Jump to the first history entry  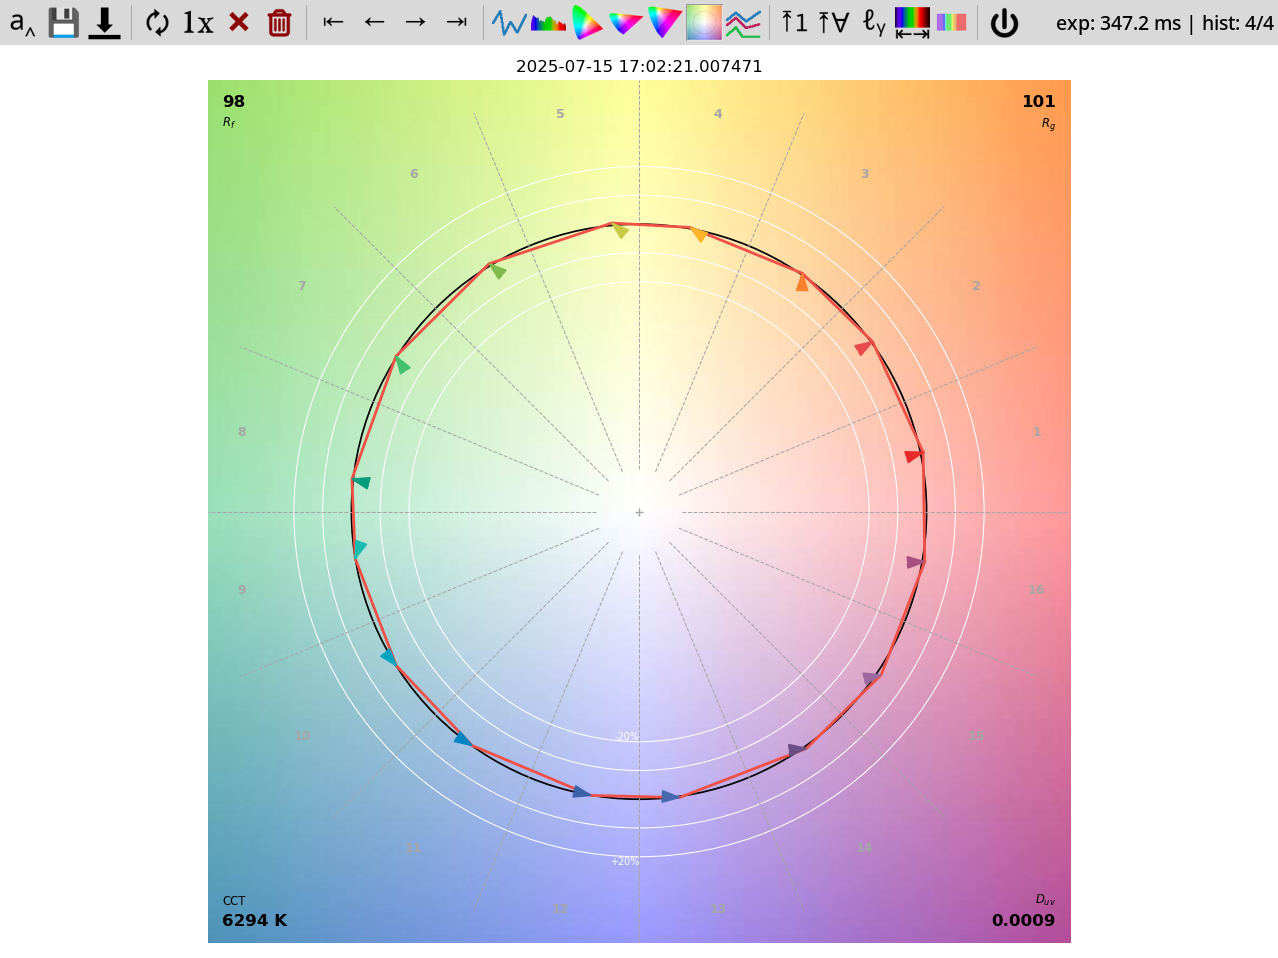tap(333, 22)
